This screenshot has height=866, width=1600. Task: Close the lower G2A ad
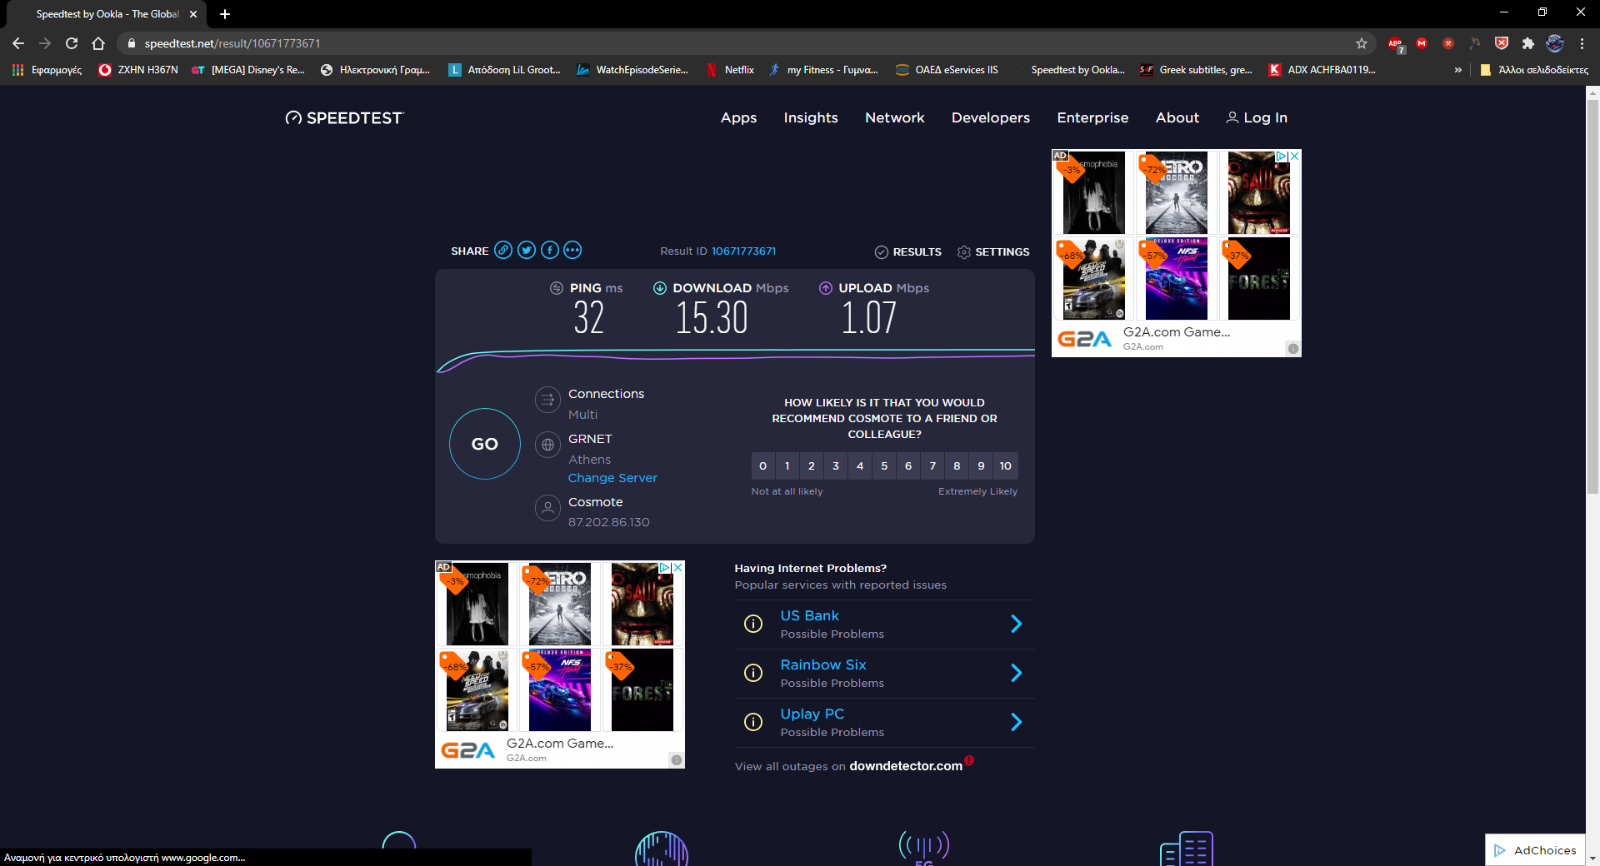click(677, 567)
